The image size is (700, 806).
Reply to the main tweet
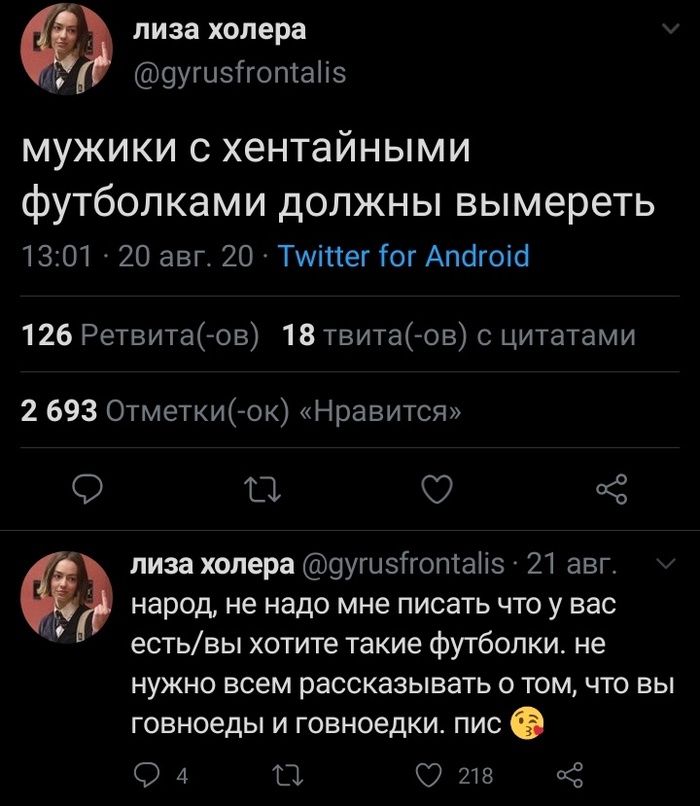pyautogui.click(x=90, y=489)
